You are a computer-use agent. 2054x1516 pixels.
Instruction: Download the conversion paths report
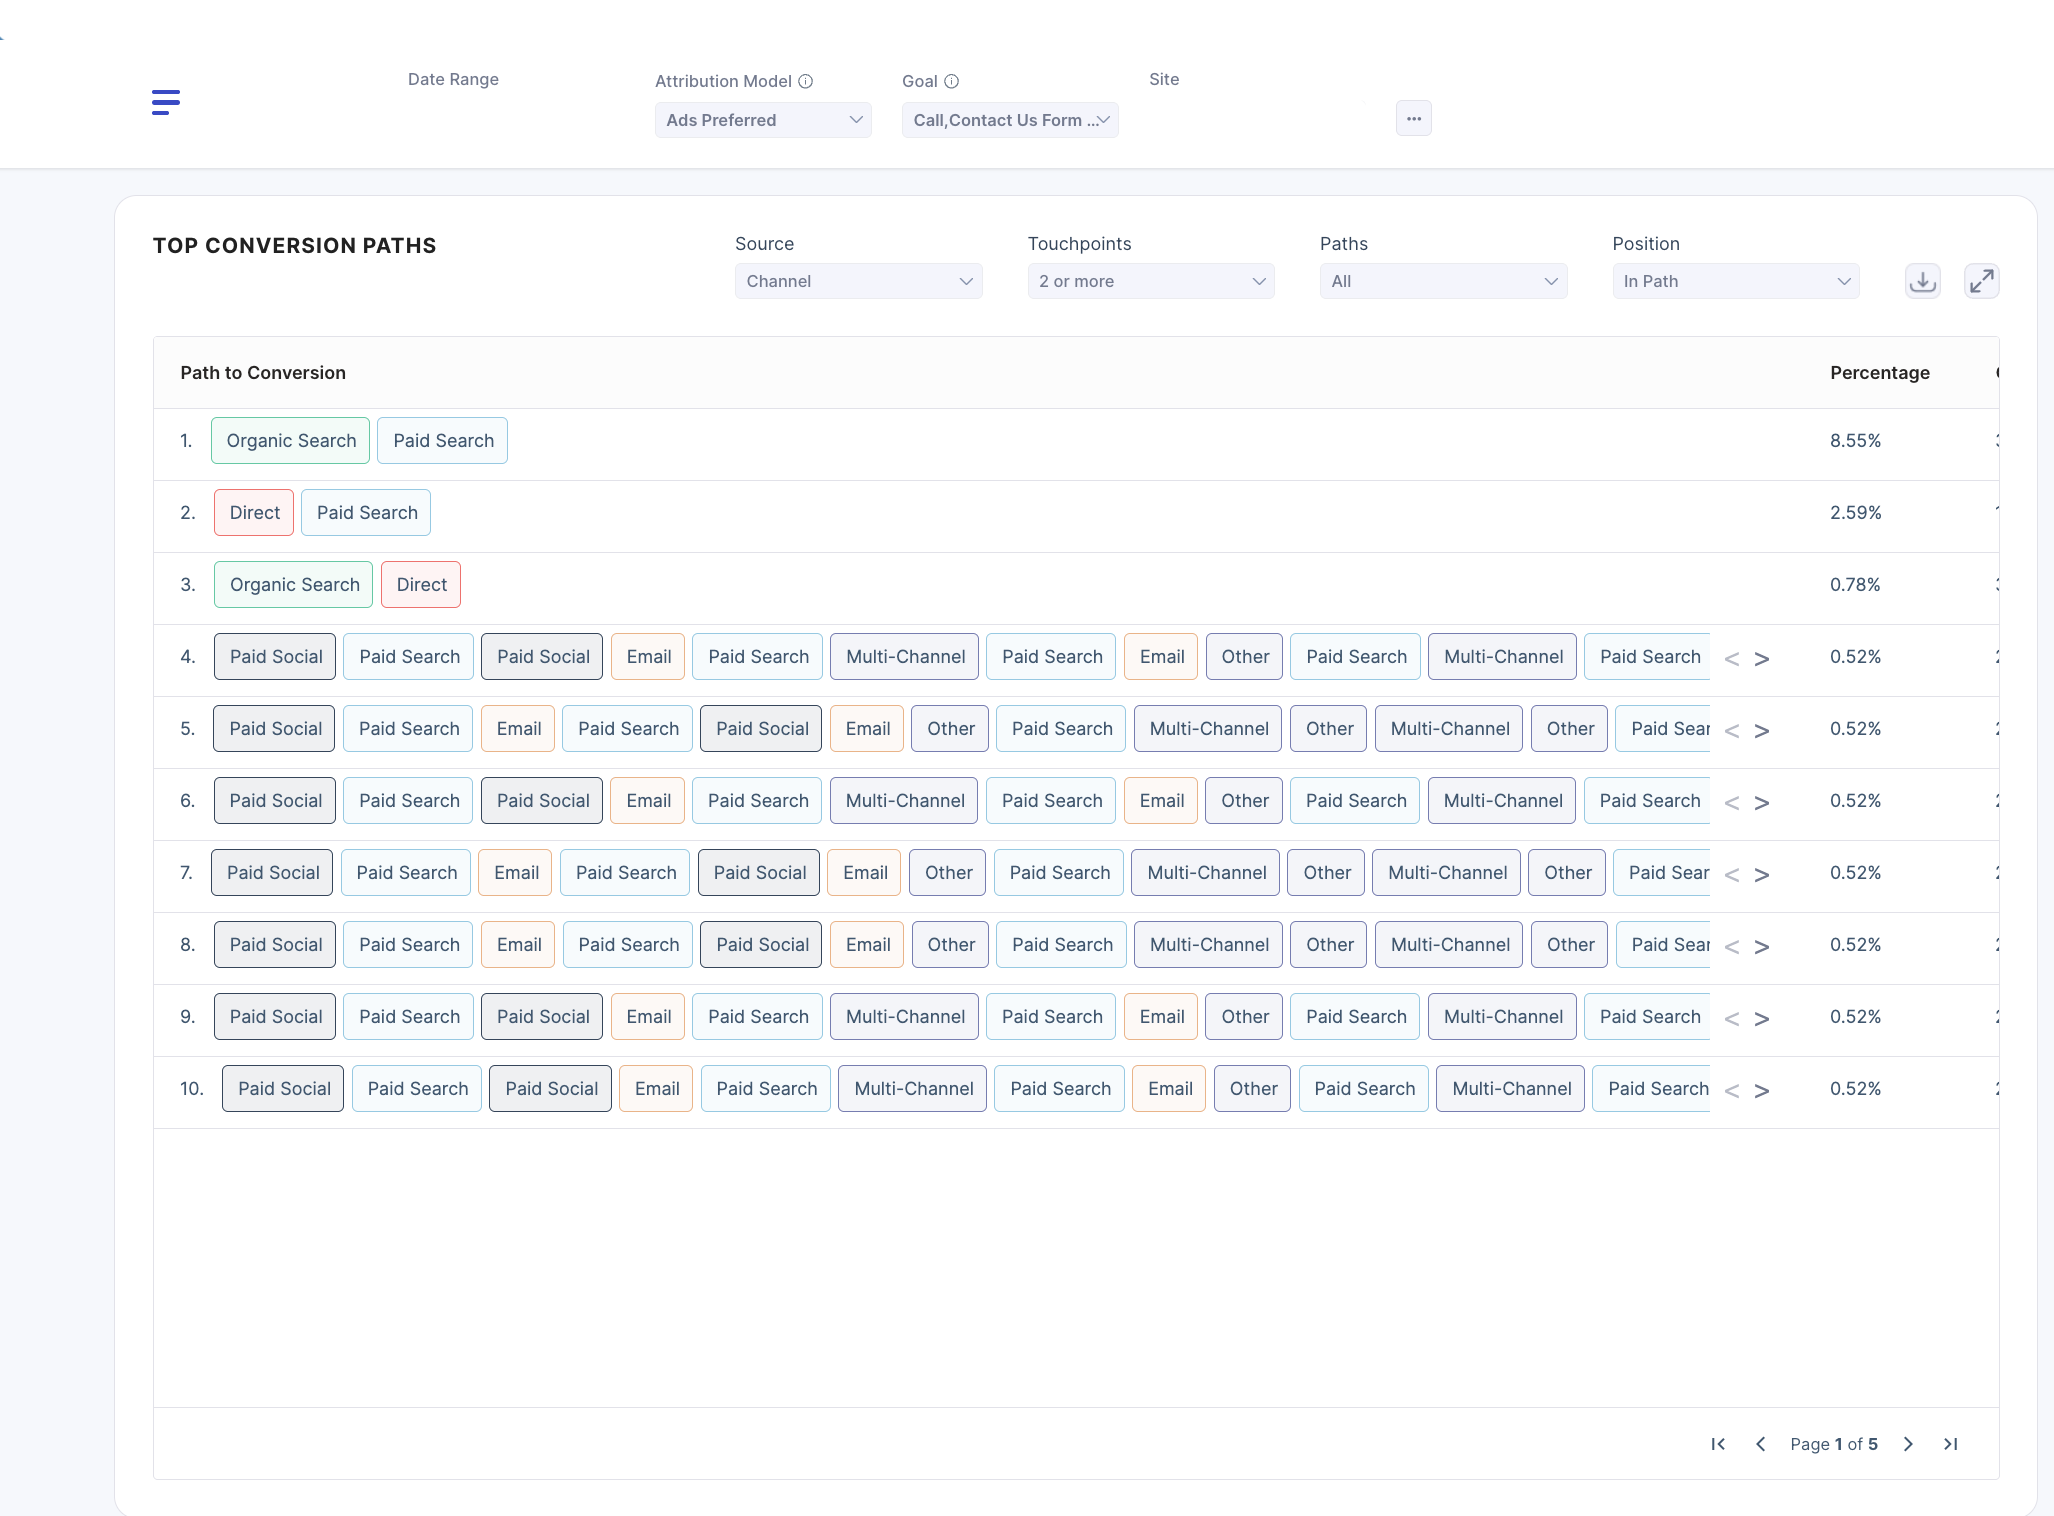(x=1922, y=282)
